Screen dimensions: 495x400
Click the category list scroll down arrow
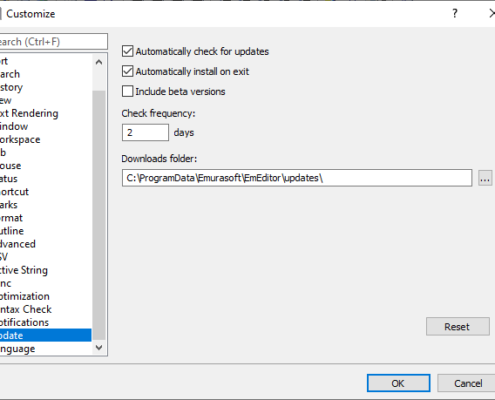(99, 348)
